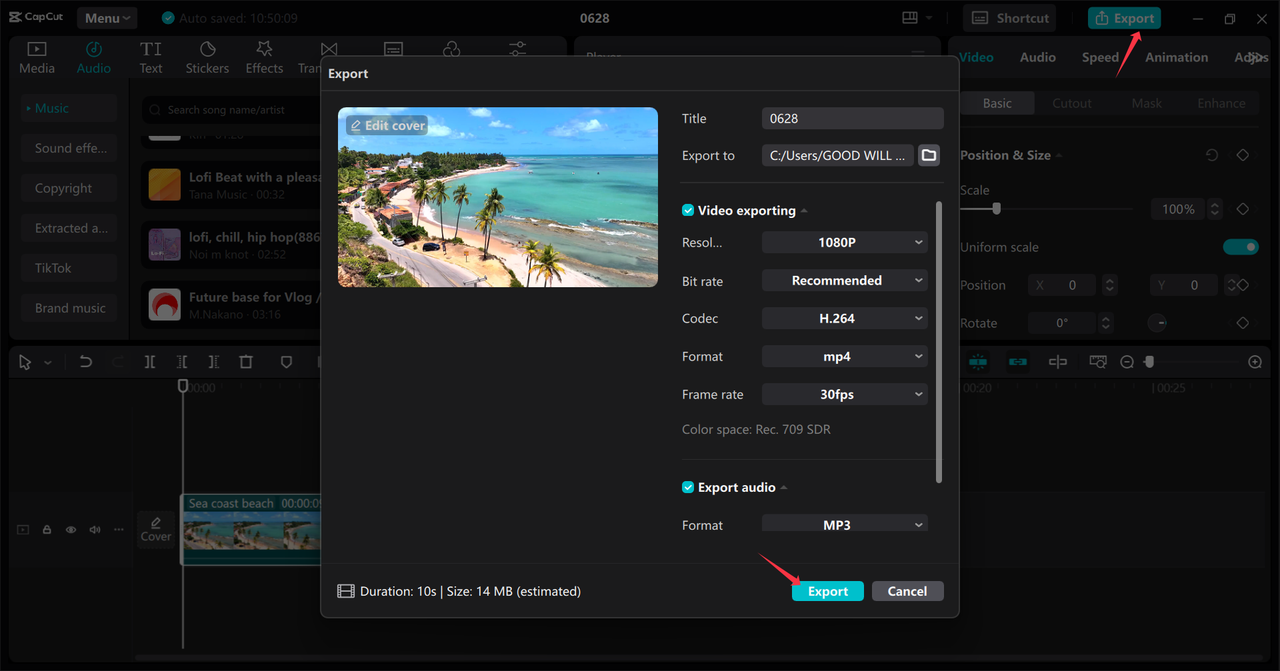Select the Basic sub-tab
Screen dimensions: 1280x671
[x=997, y=103]
